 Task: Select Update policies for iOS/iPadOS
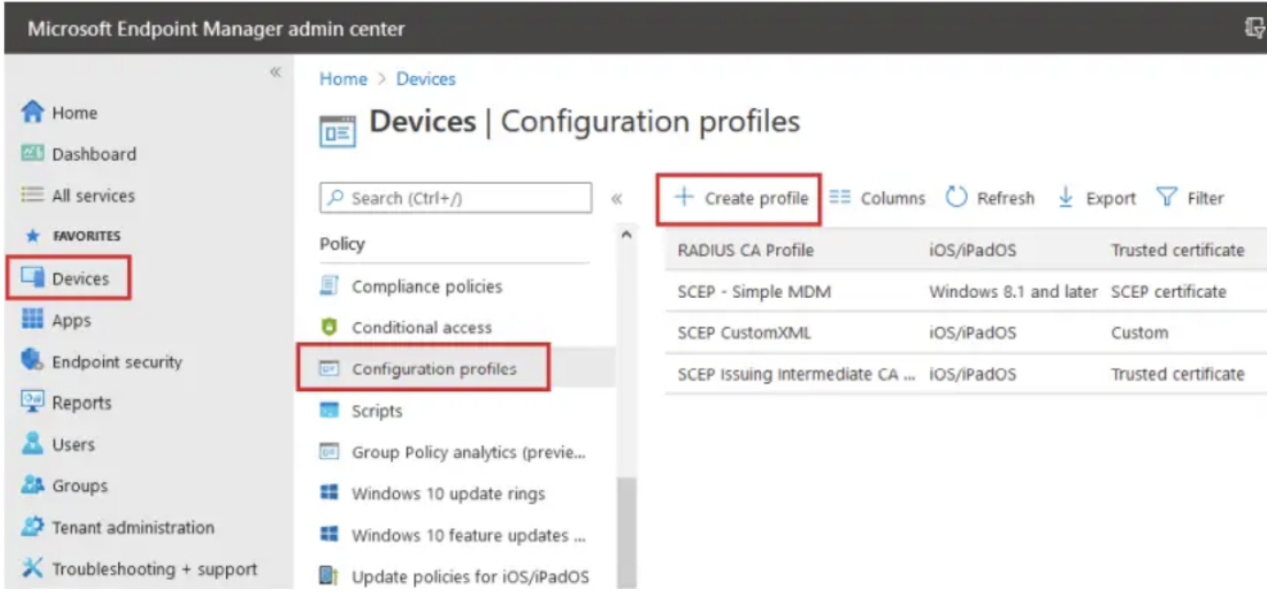tap(470, 577)
